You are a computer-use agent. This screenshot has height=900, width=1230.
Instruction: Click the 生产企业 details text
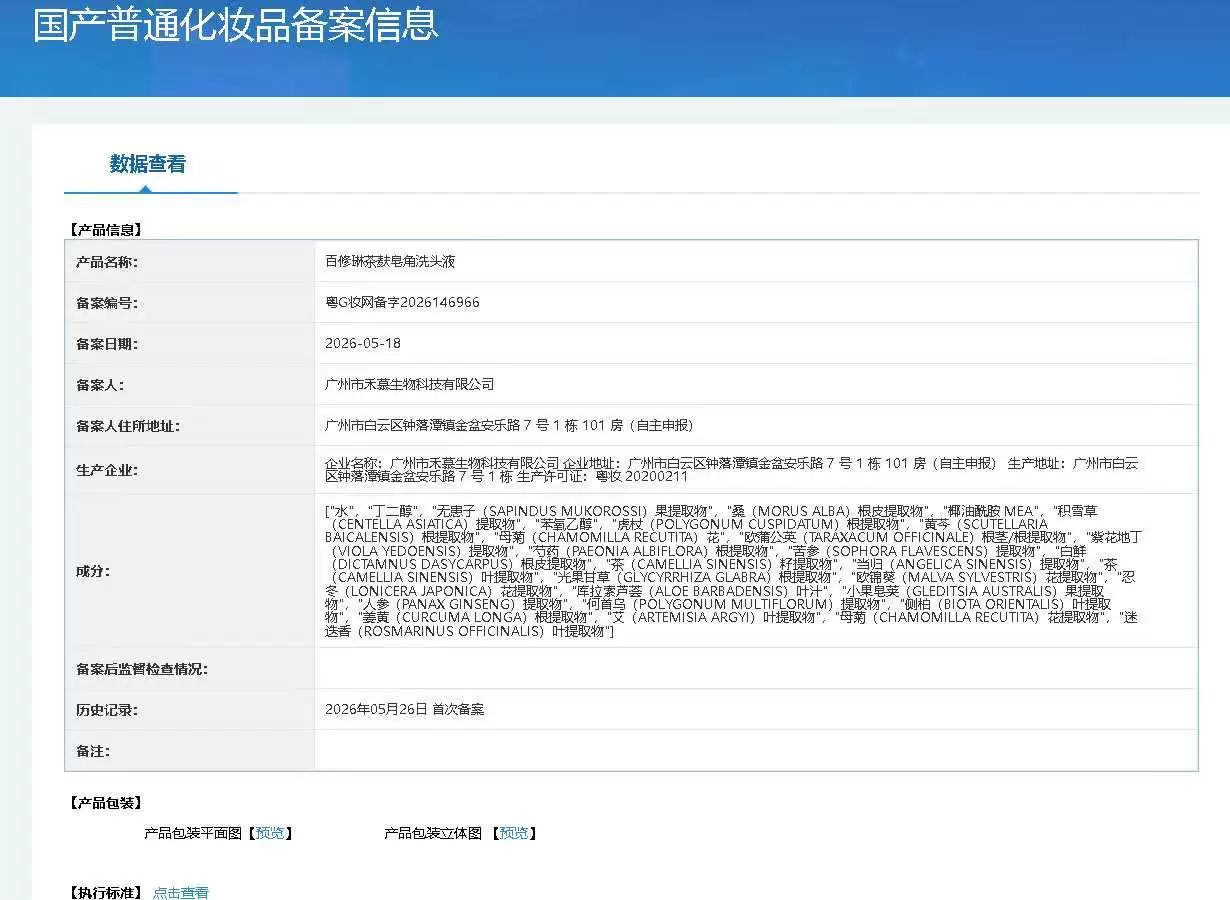tap(731, 470)
